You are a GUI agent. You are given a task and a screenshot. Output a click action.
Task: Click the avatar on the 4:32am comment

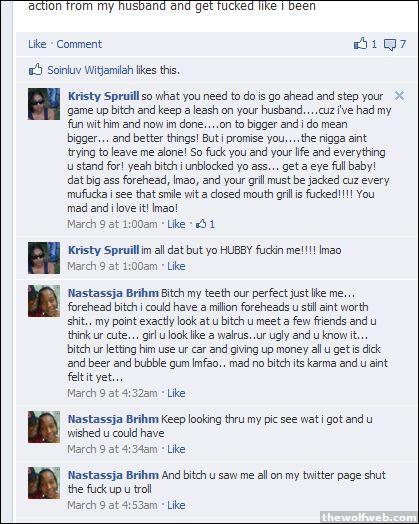point(44,301)
